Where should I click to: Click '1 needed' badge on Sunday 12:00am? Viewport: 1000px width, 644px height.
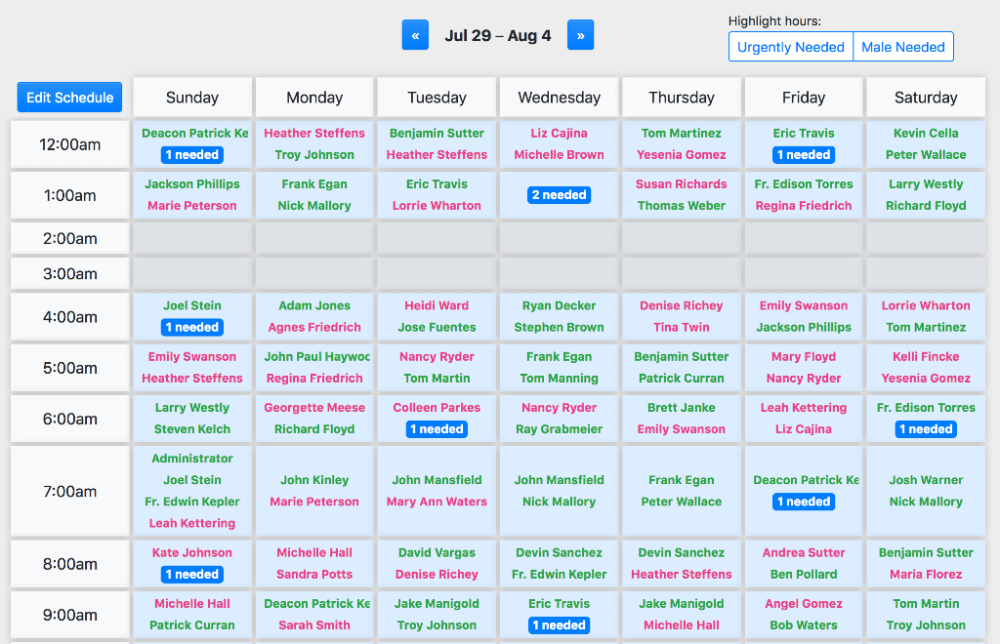(192, 155)
